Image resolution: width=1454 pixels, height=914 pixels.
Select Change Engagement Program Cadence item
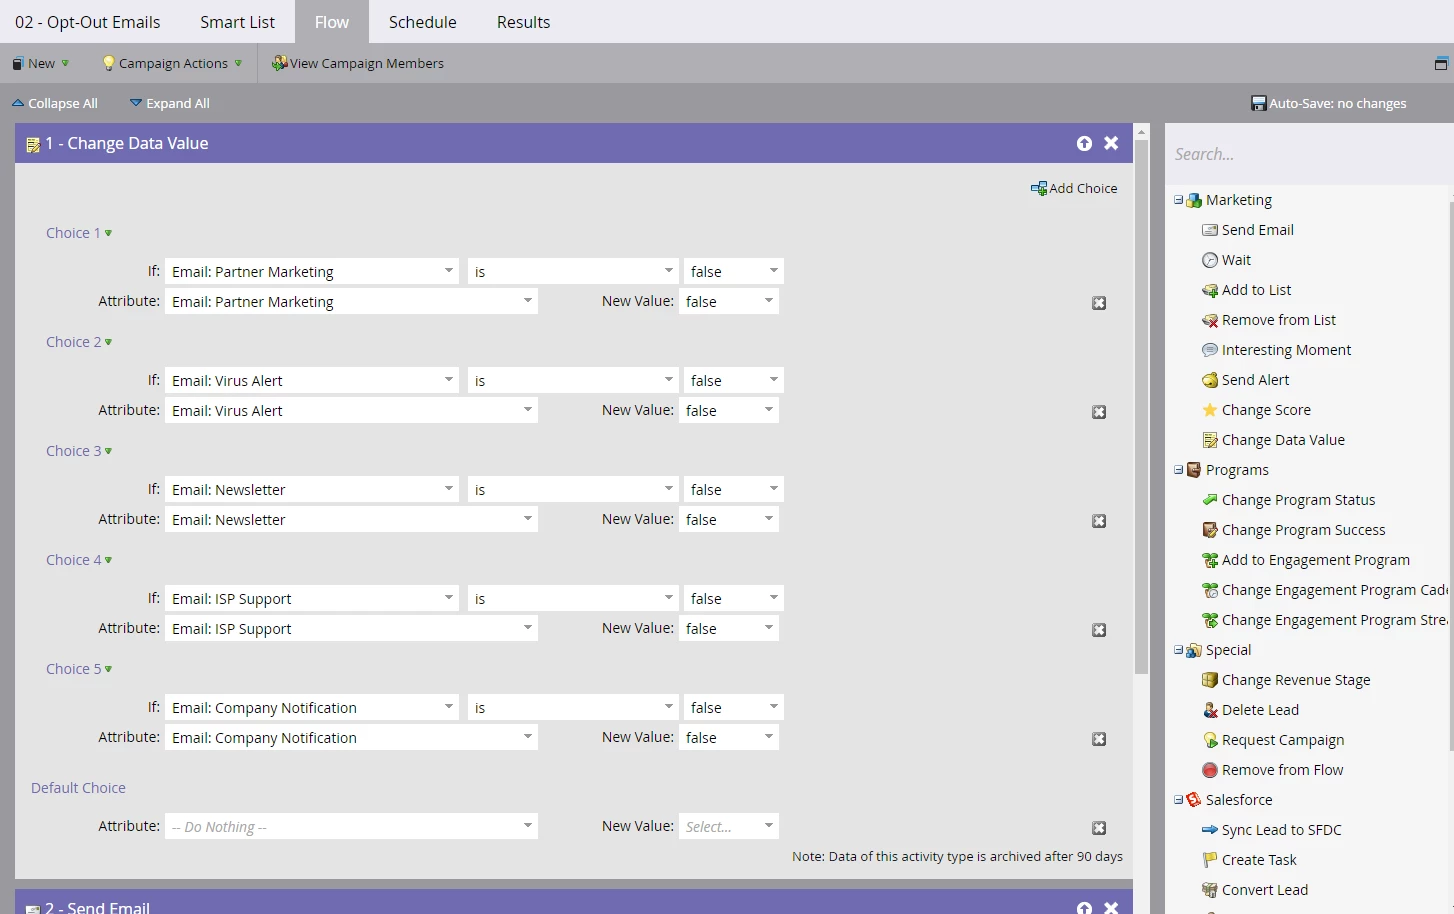tap(1324, 590)
